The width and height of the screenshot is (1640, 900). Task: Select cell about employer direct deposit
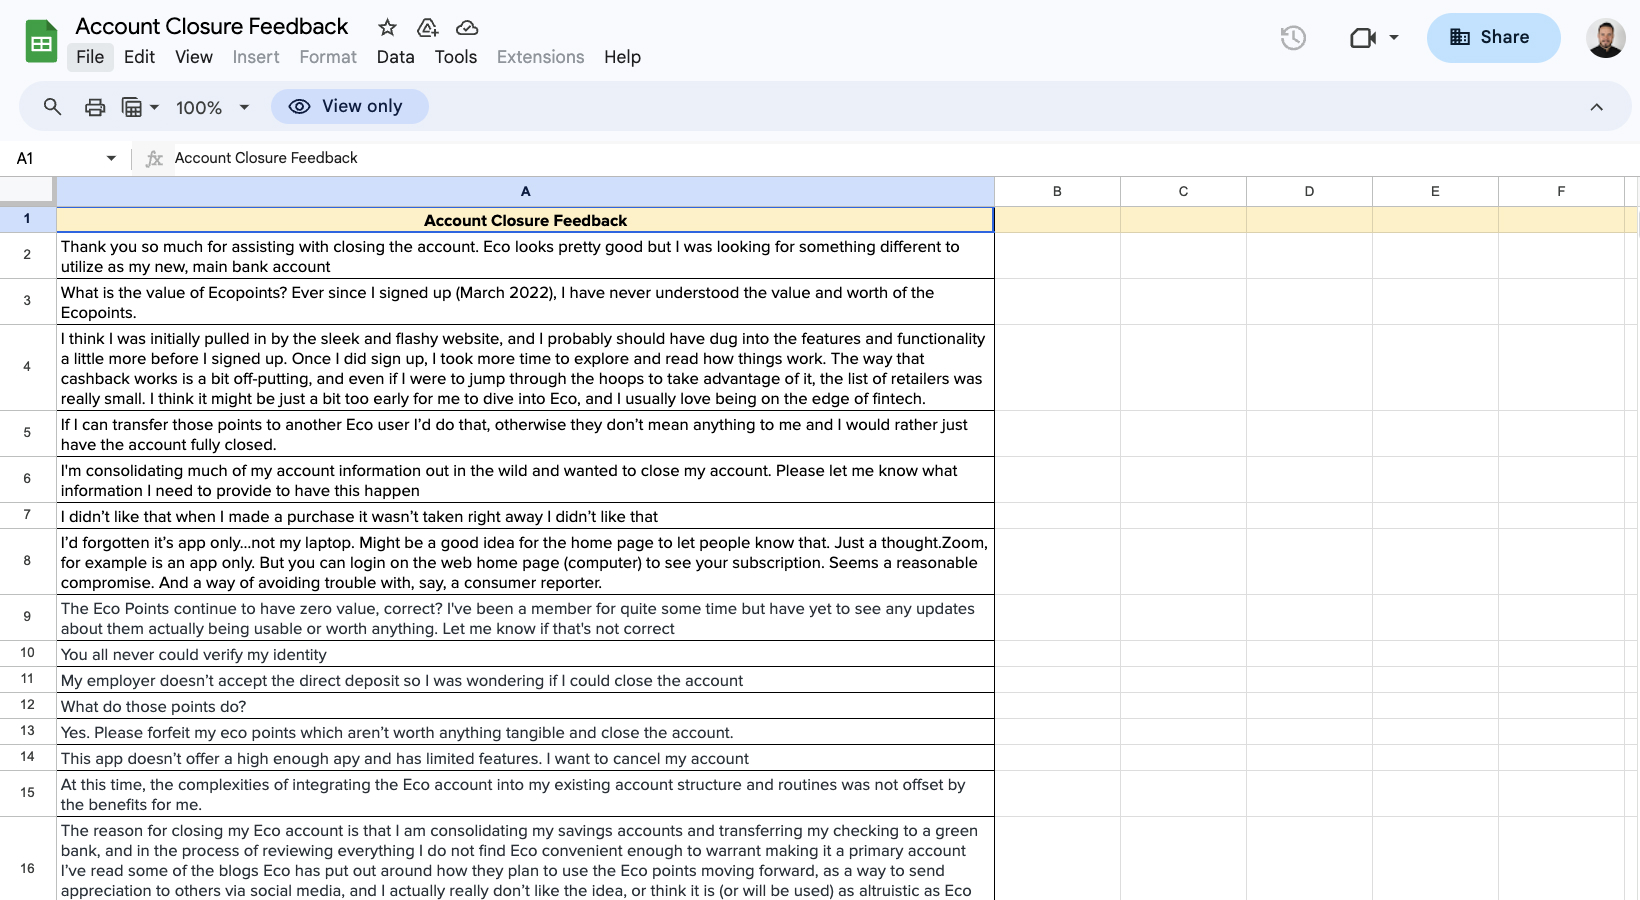526,680
